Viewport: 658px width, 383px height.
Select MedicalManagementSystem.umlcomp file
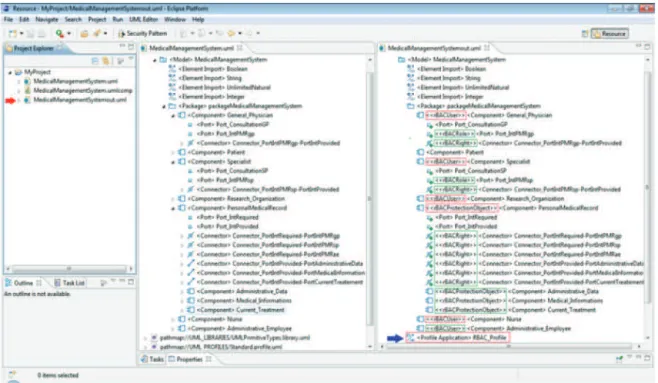coord(83,90)
